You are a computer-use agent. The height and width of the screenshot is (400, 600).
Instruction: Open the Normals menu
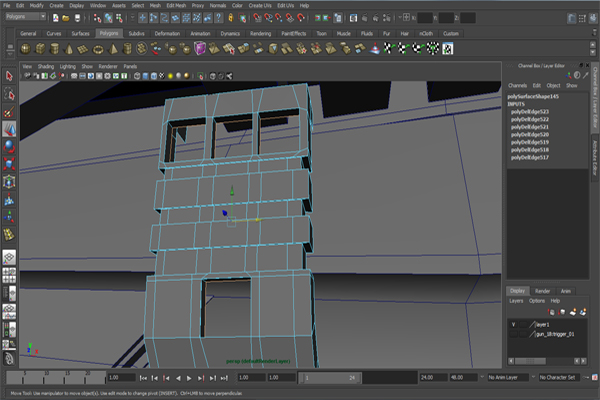218,5
